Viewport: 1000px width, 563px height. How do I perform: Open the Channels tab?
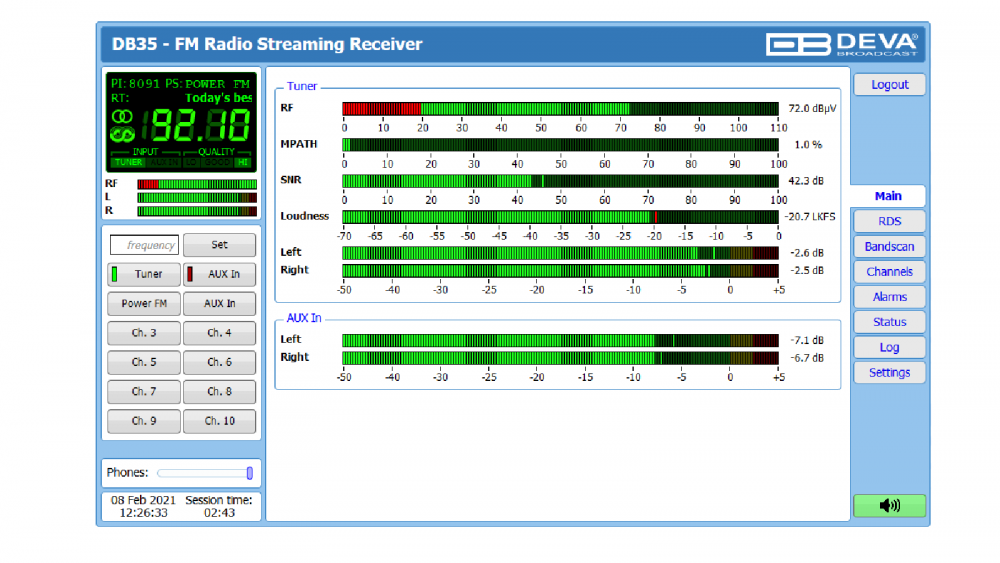tap(889, 272)
